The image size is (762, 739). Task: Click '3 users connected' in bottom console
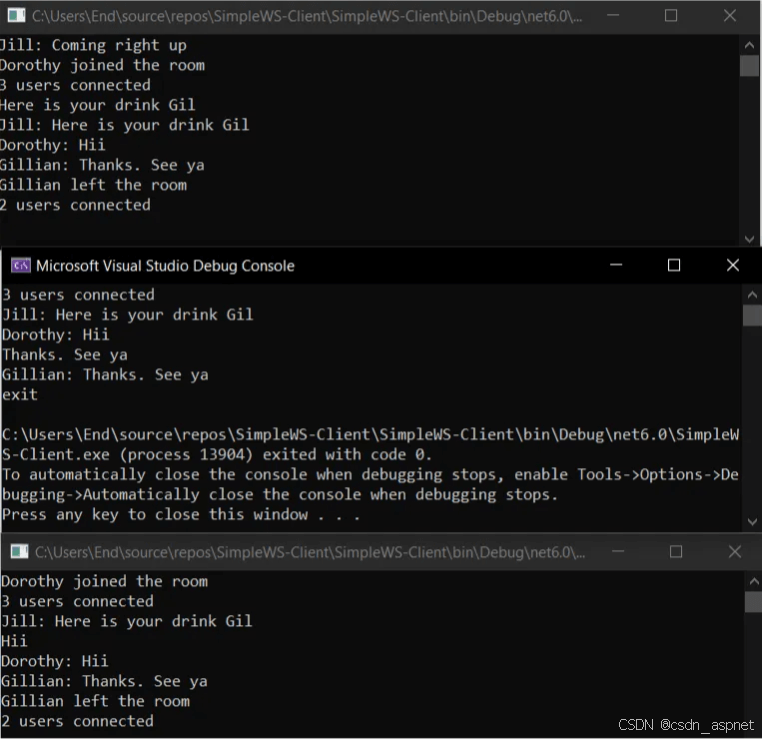[77, 602]
